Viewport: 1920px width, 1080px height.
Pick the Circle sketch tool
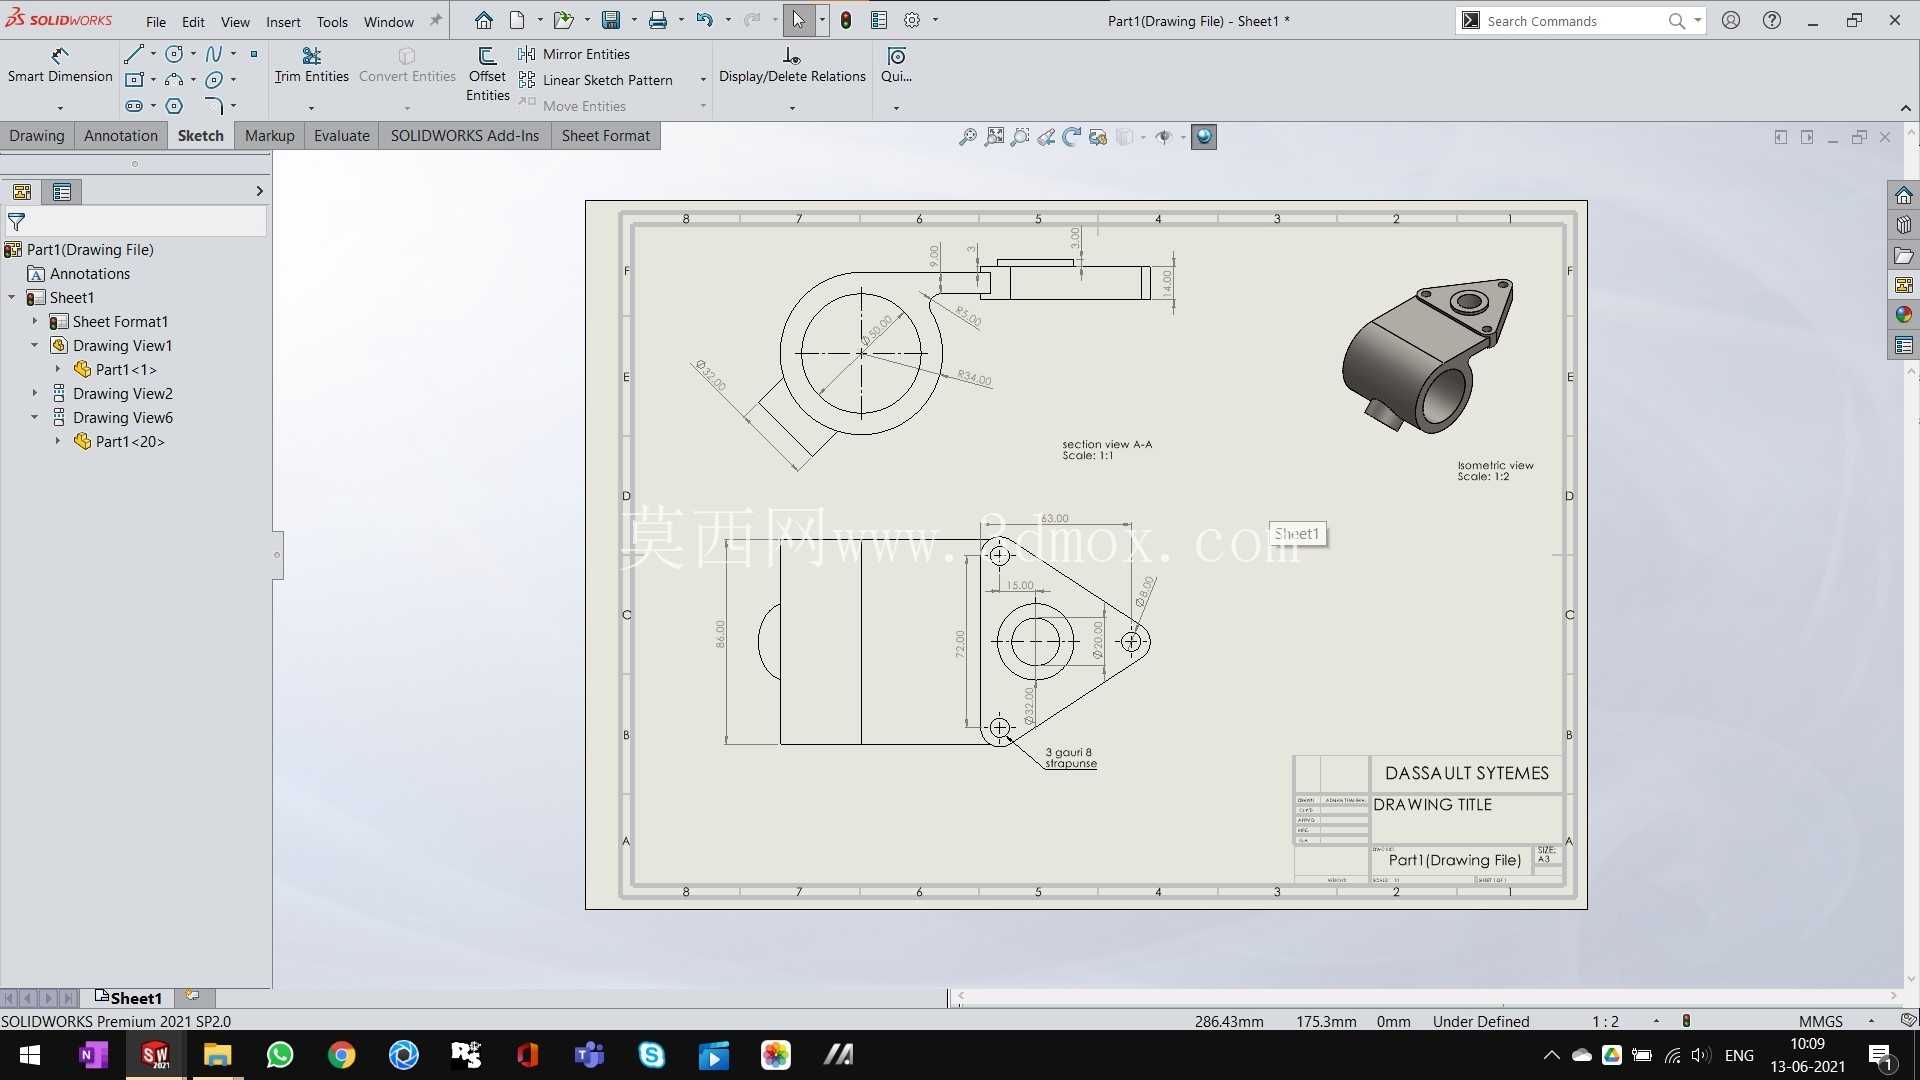tap(174, 54)
